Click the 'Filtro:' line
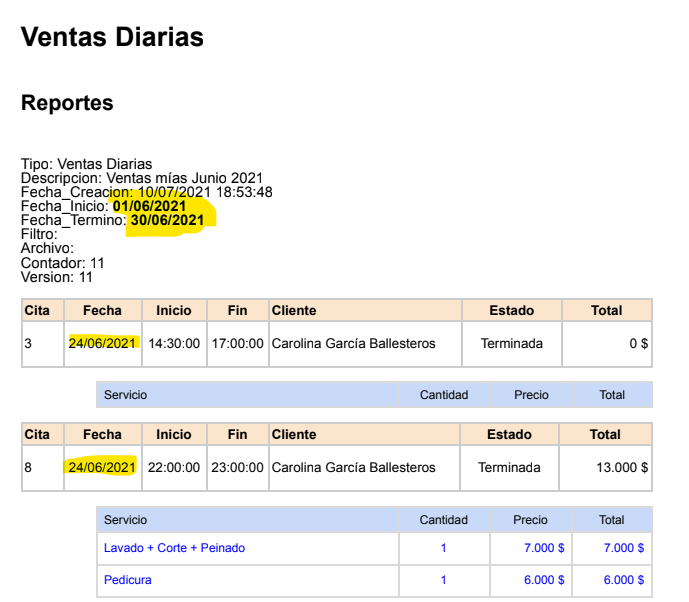Screen dimensions: 689x602 coord(39,234)
